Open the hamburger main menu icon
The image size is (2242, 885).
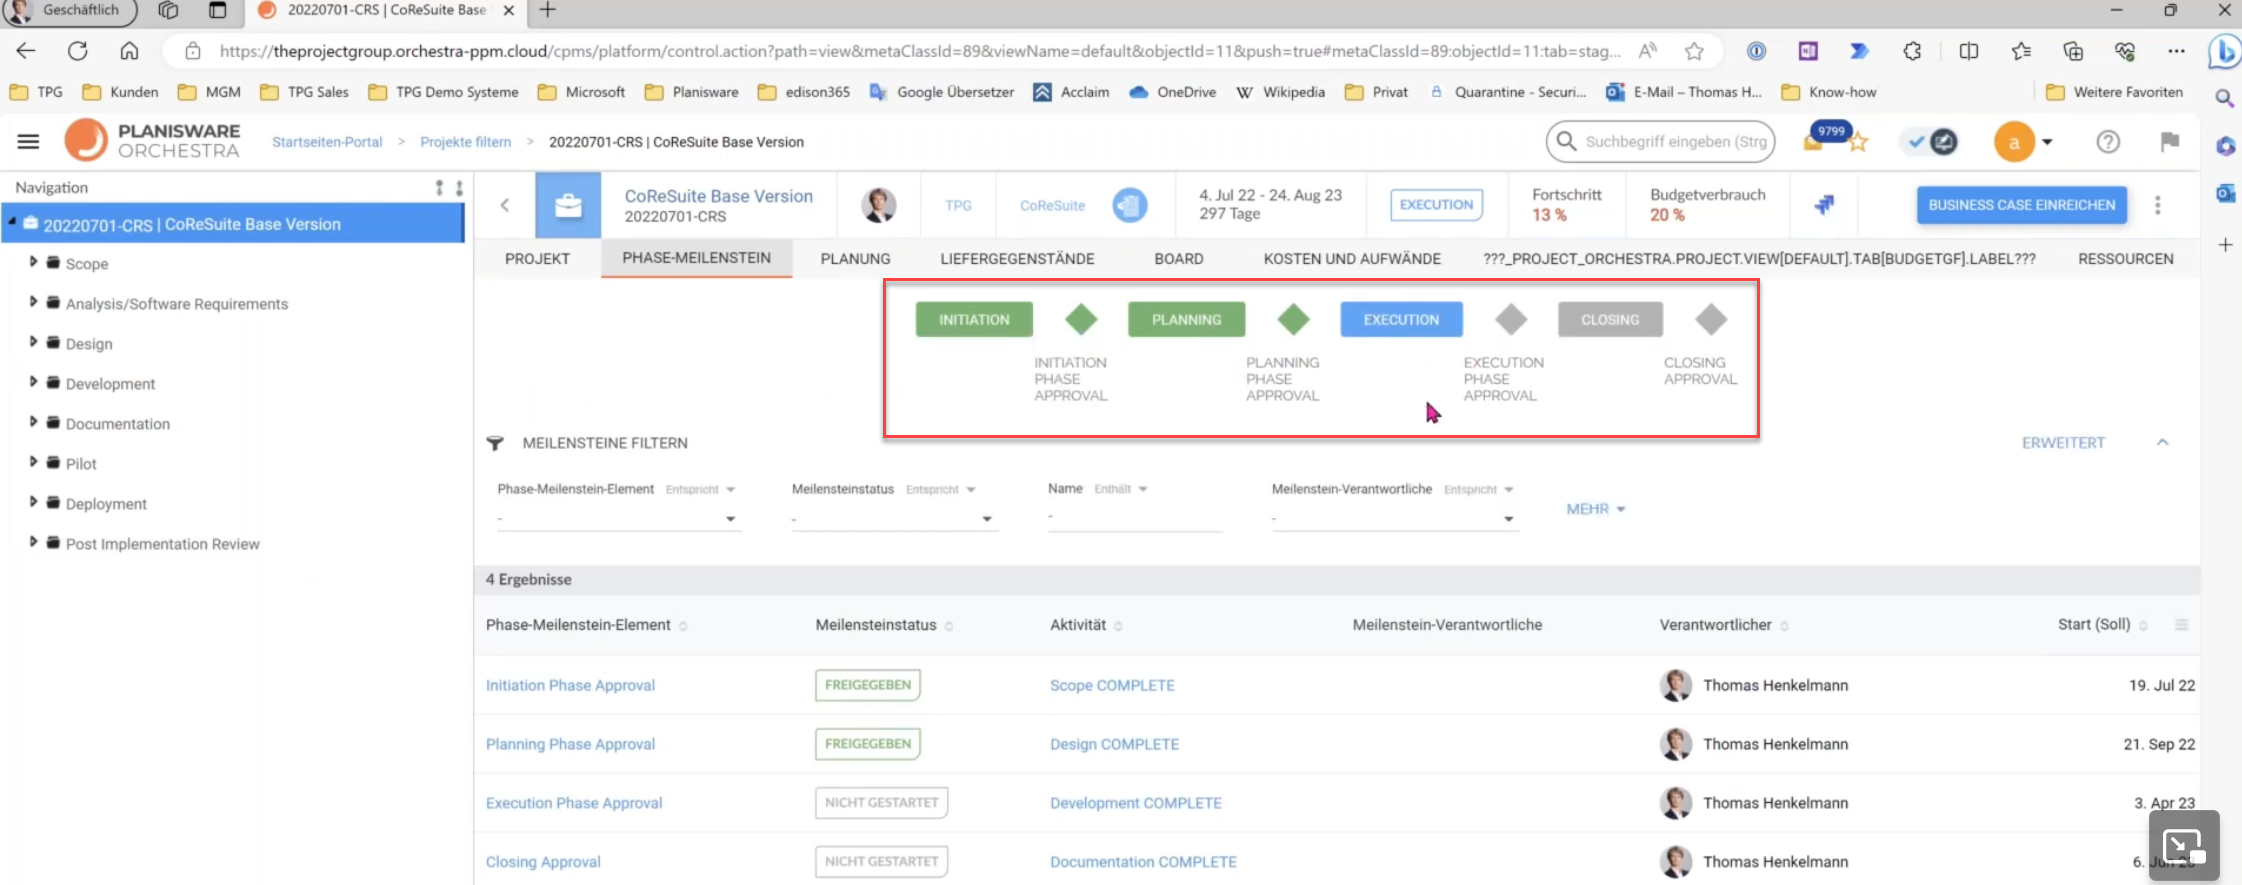[28, 142]
